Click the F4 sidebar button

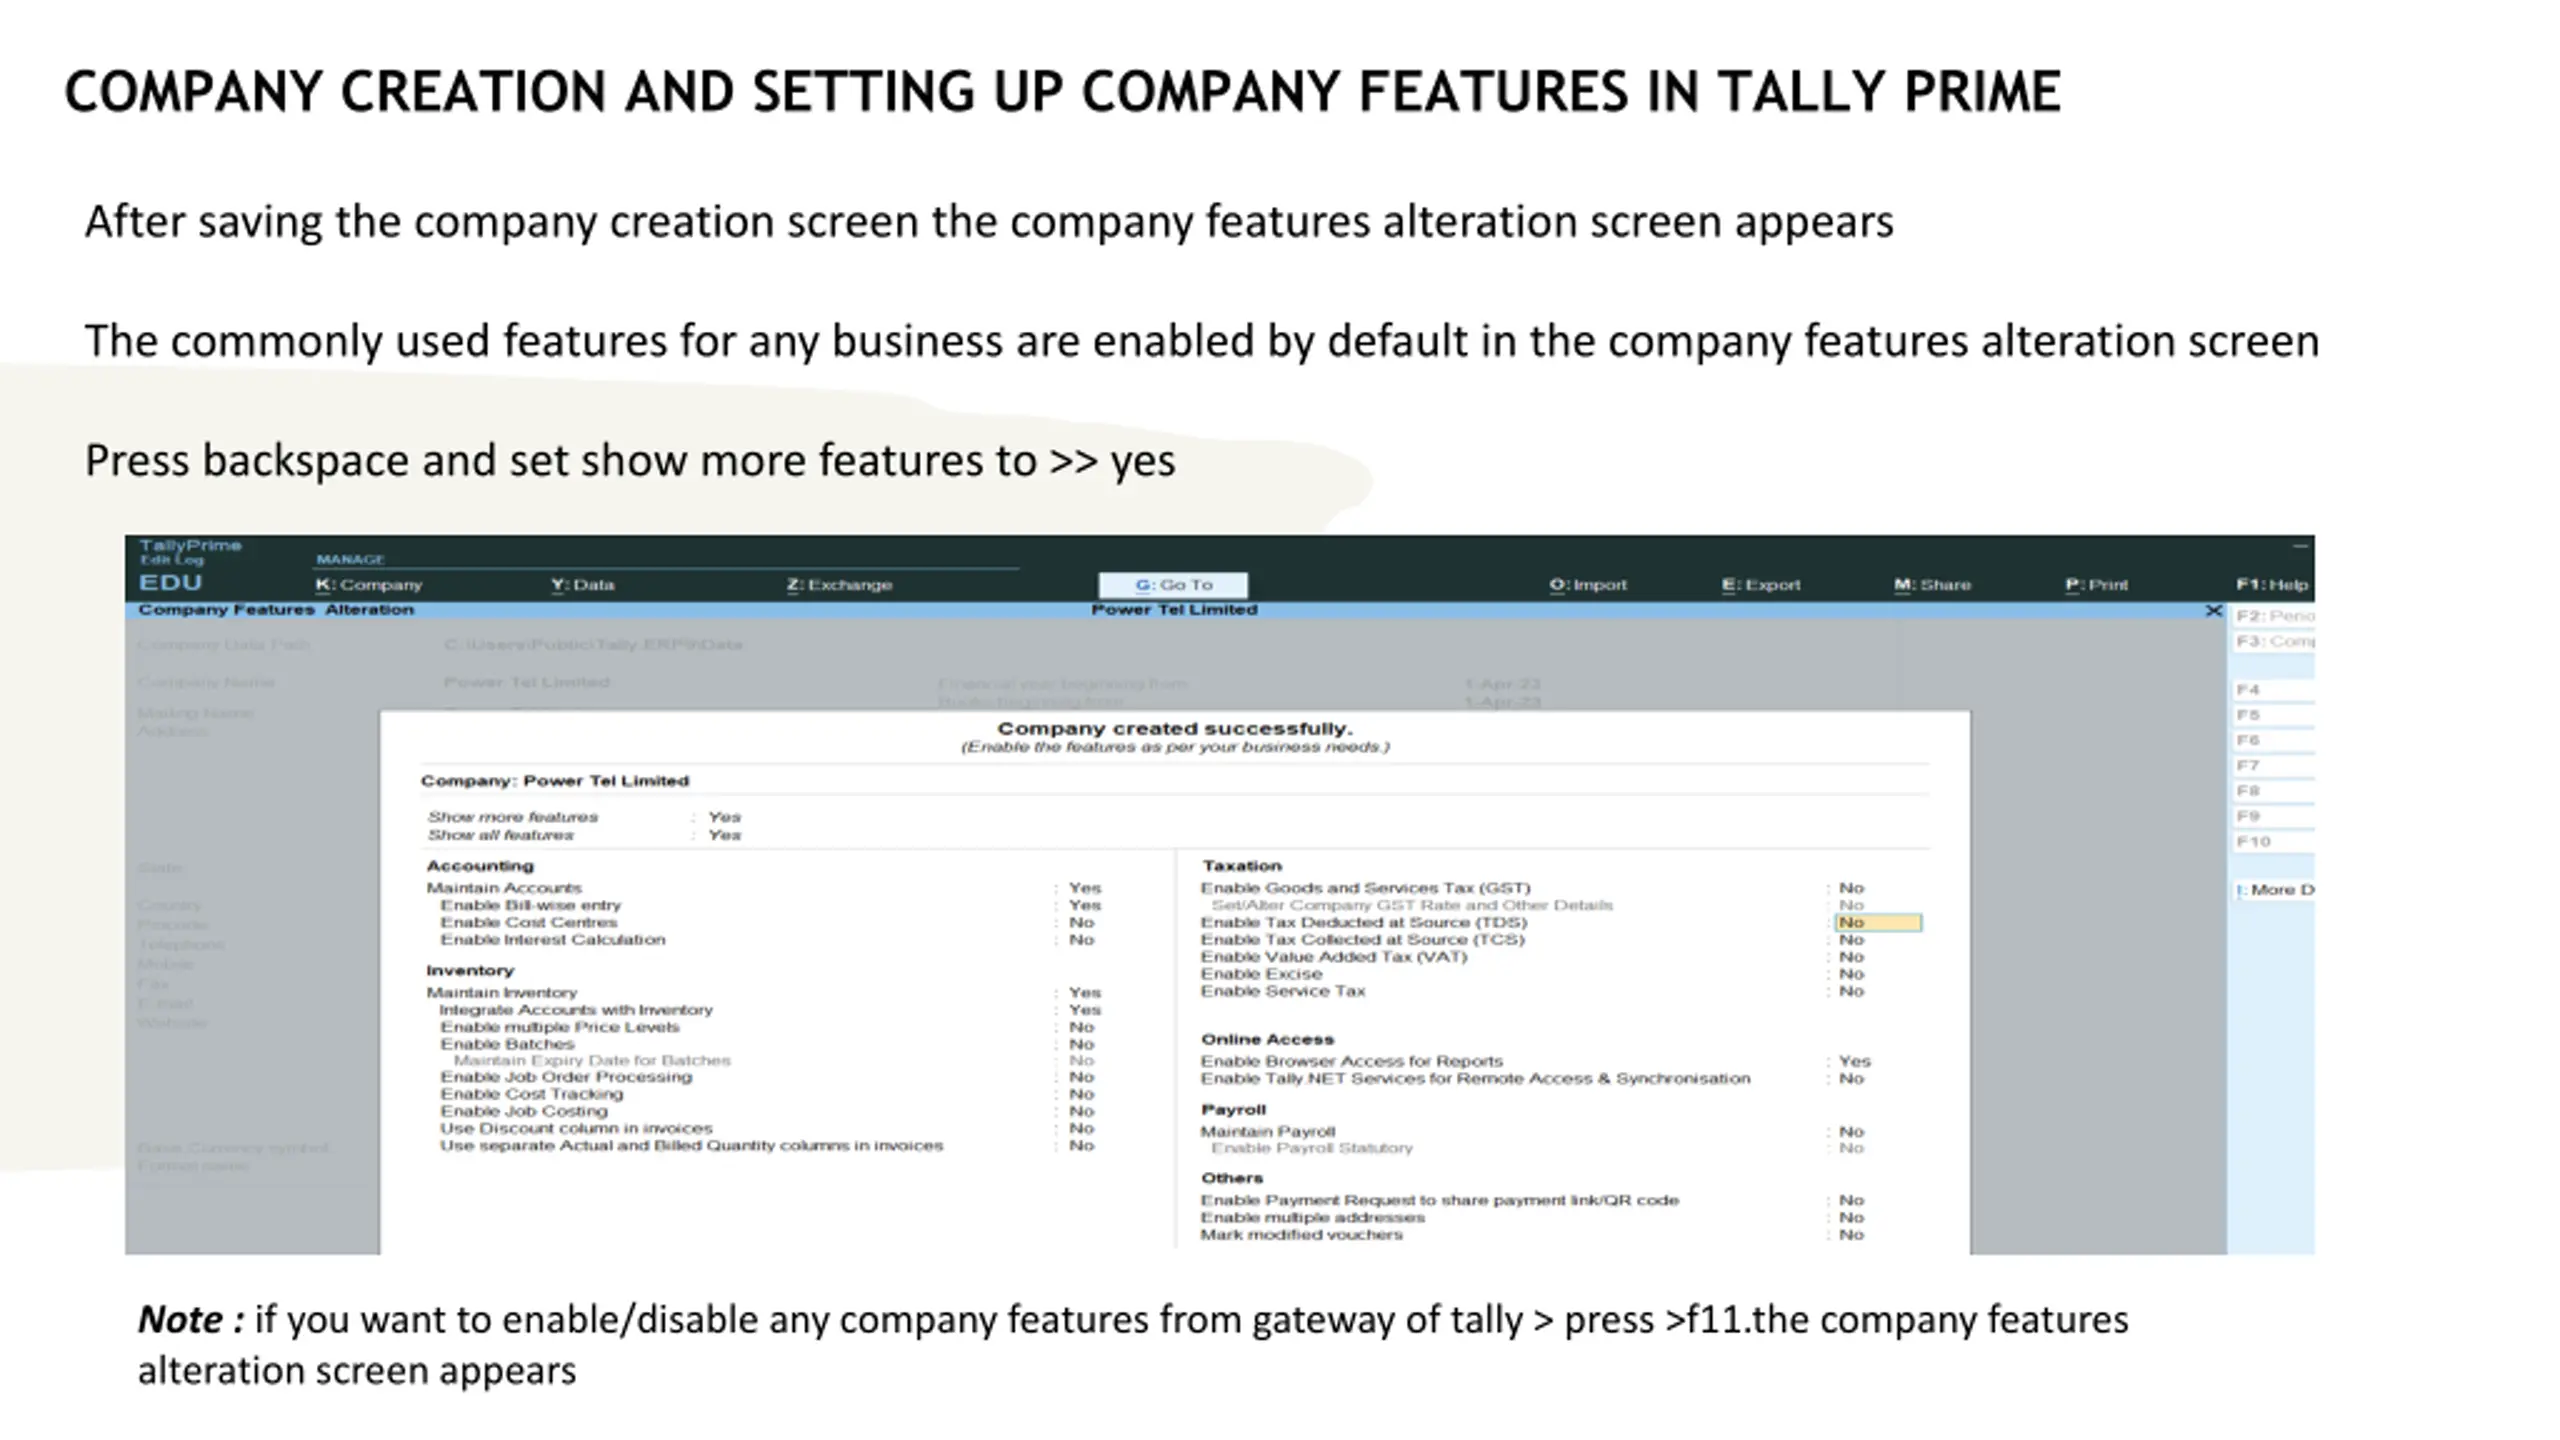[2273, 690]
